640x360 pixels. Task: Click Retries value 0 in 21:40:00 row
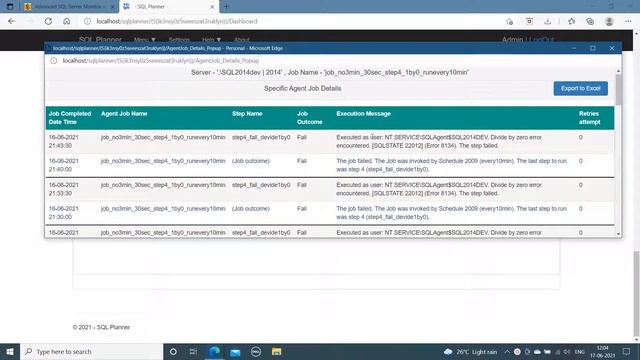point(580,161)
